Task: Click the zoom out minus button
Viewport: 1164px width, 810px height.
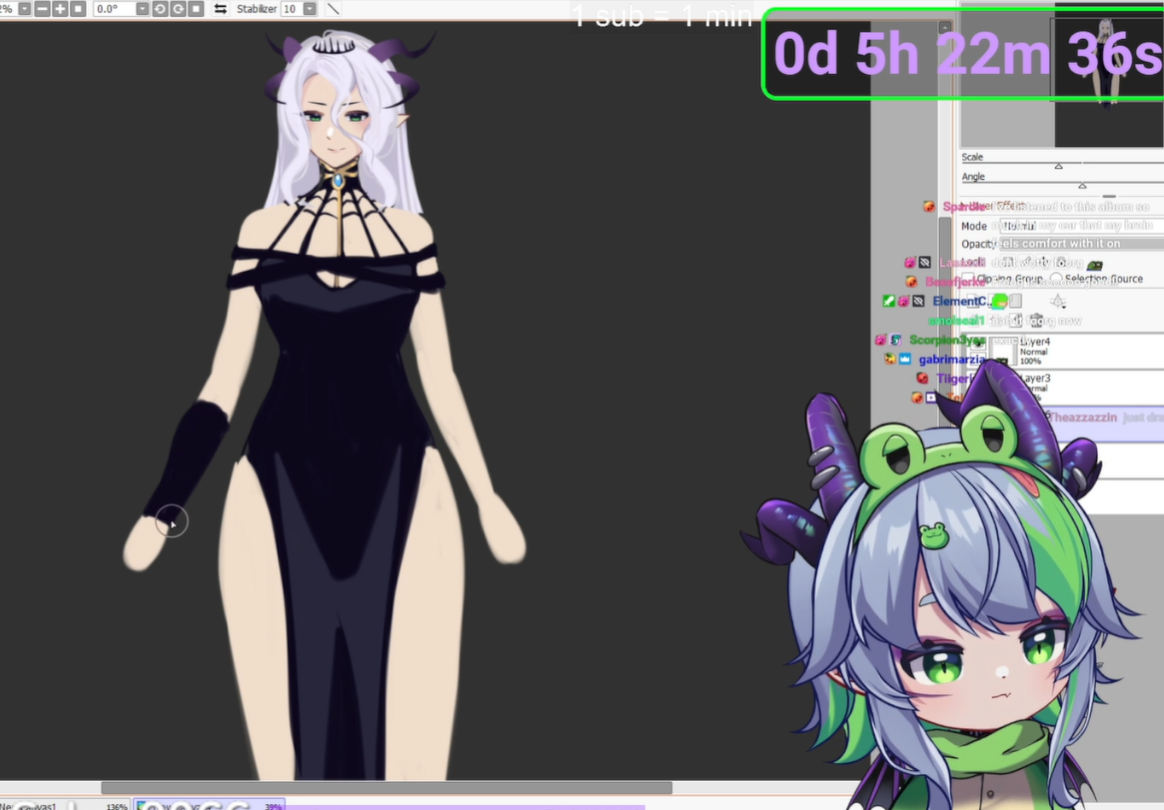Action: [42, 9]
